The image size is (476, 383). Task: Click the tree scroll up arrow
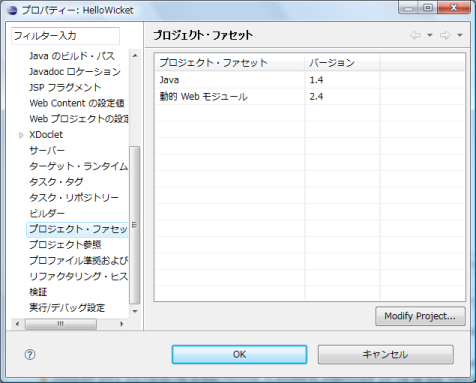click(x=135, y=56)
